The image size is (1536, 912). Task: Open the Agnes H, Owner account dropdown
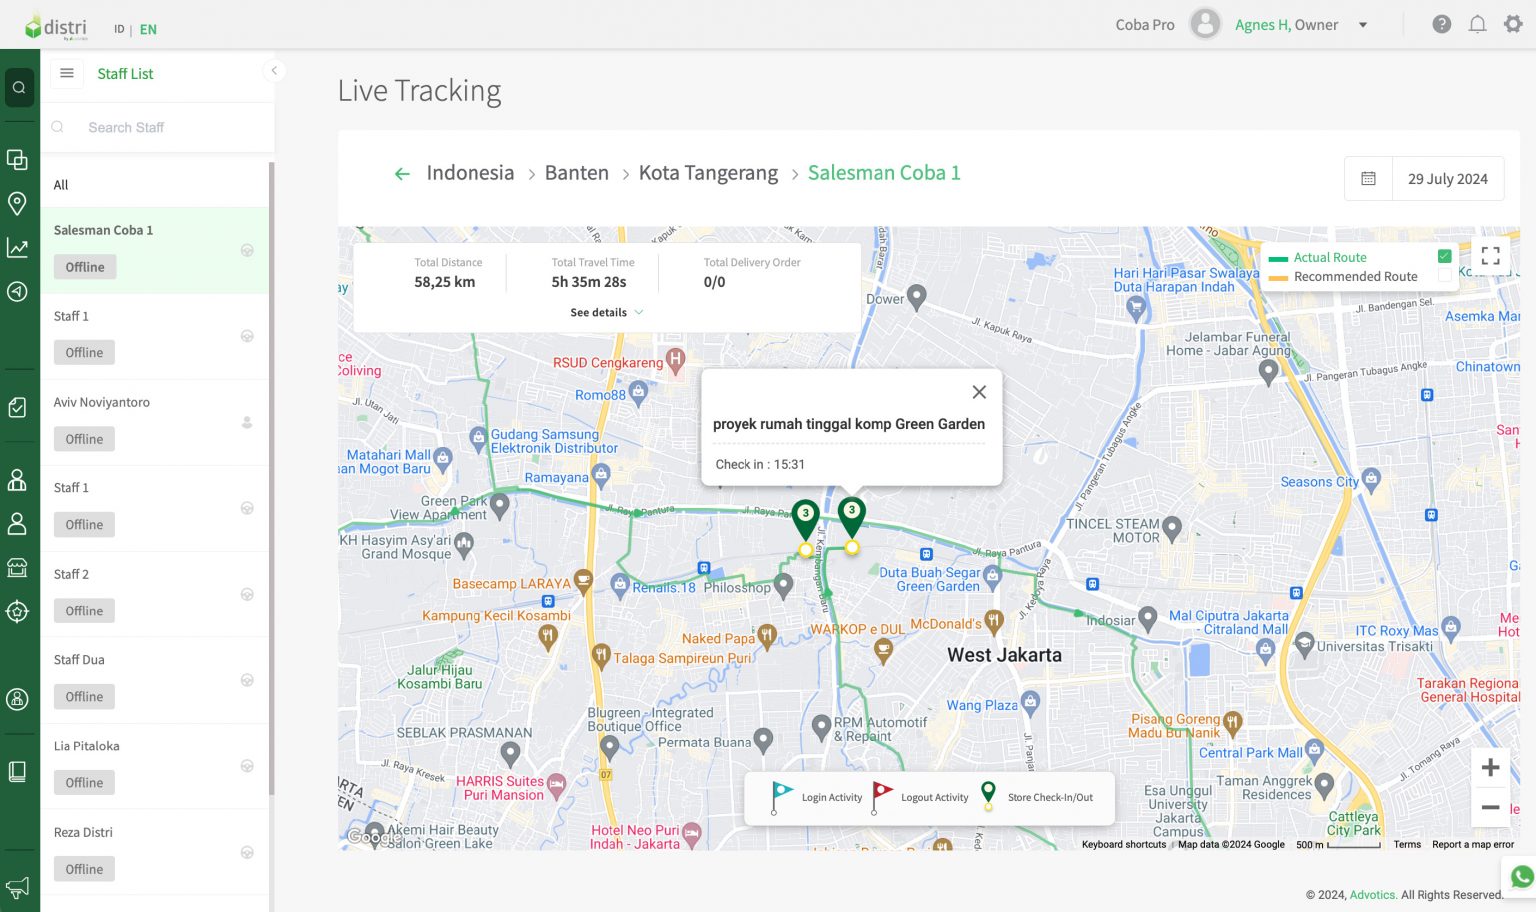coord(1362,25)
